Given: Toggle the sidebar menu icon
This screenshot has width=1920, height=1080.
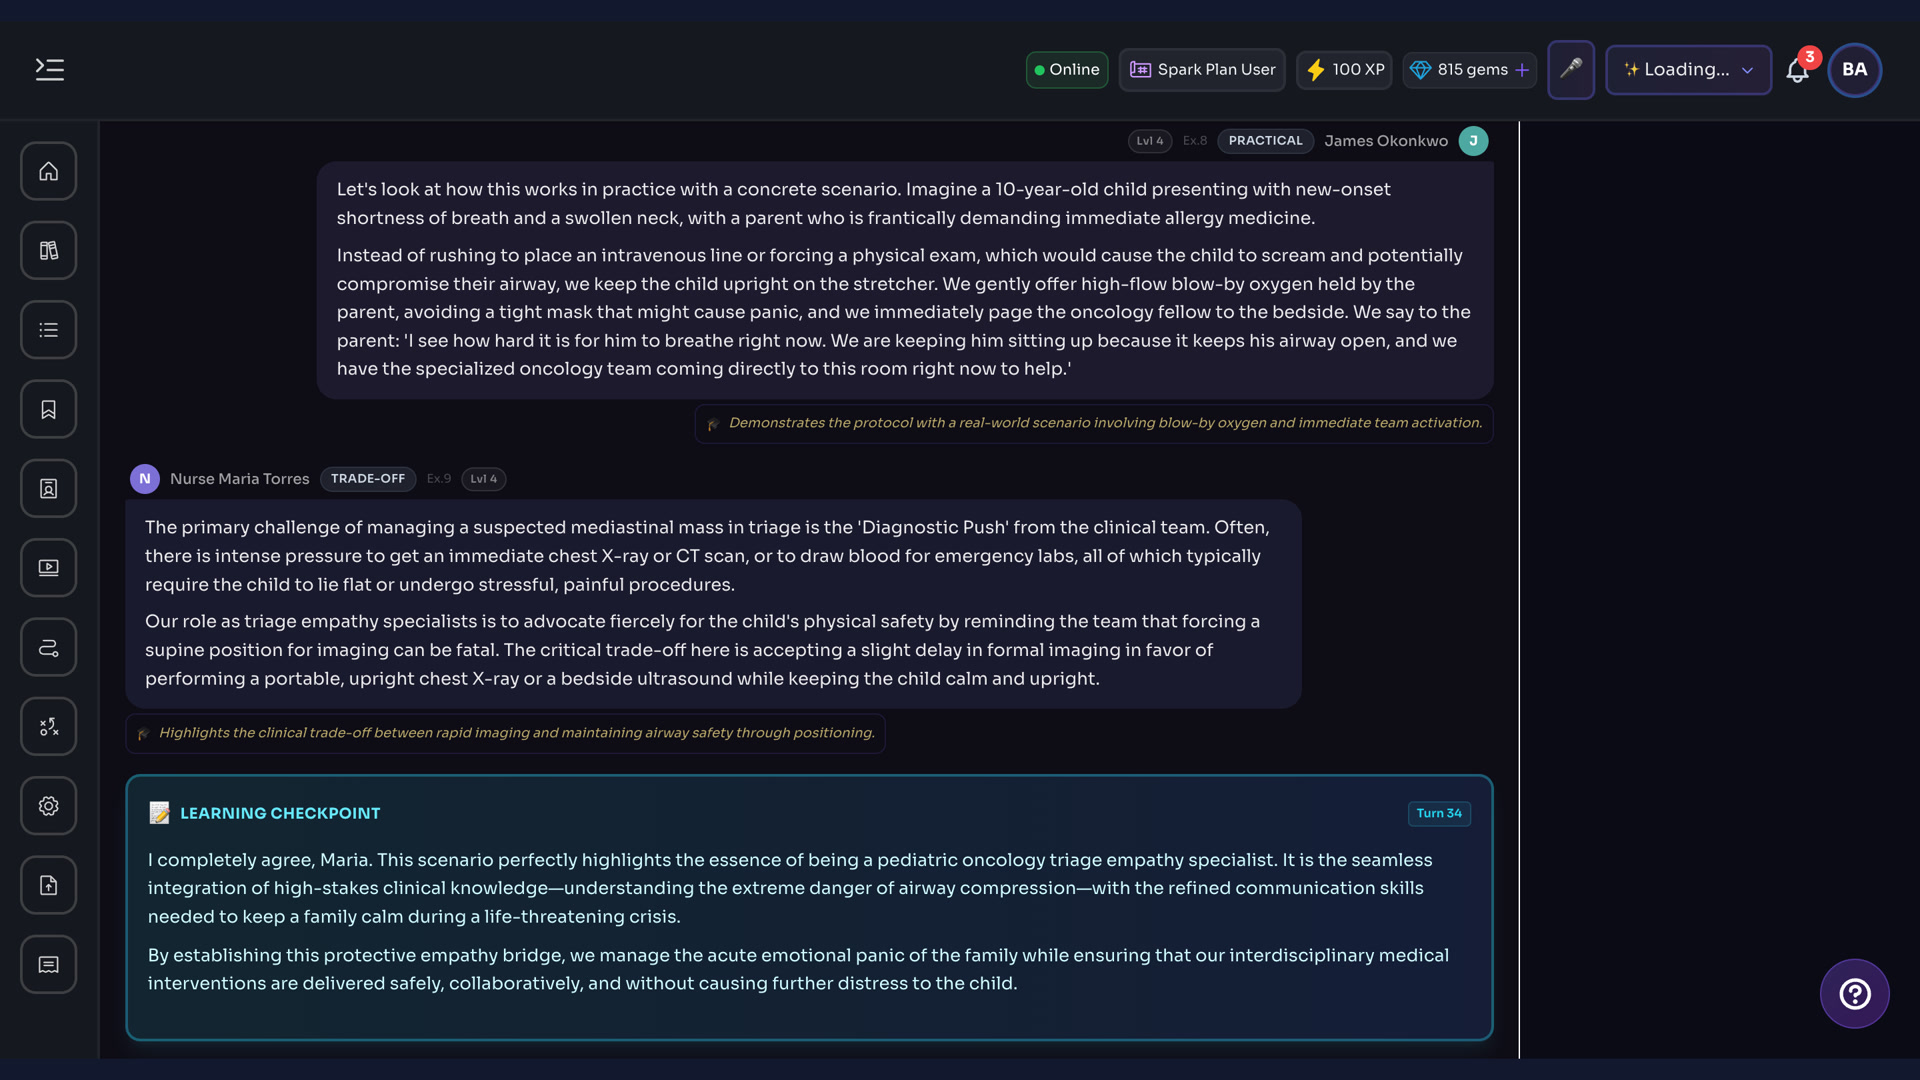Looking at the screenshot, I should pos(50,69).
